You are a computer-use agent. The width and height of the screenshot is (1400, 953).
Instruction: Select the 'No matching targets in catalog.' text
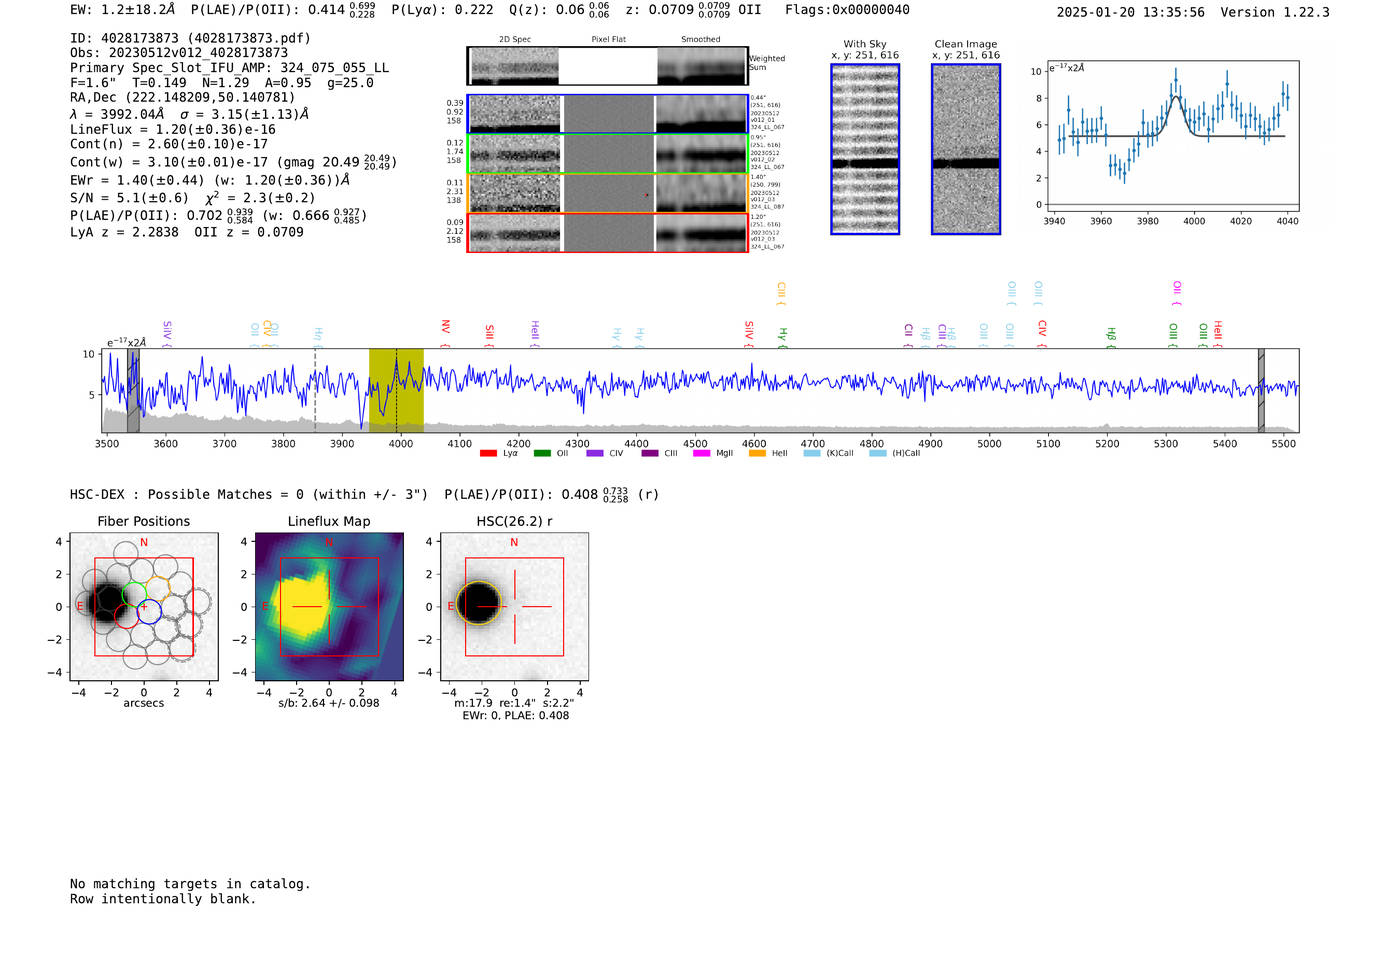coord(190,884)
